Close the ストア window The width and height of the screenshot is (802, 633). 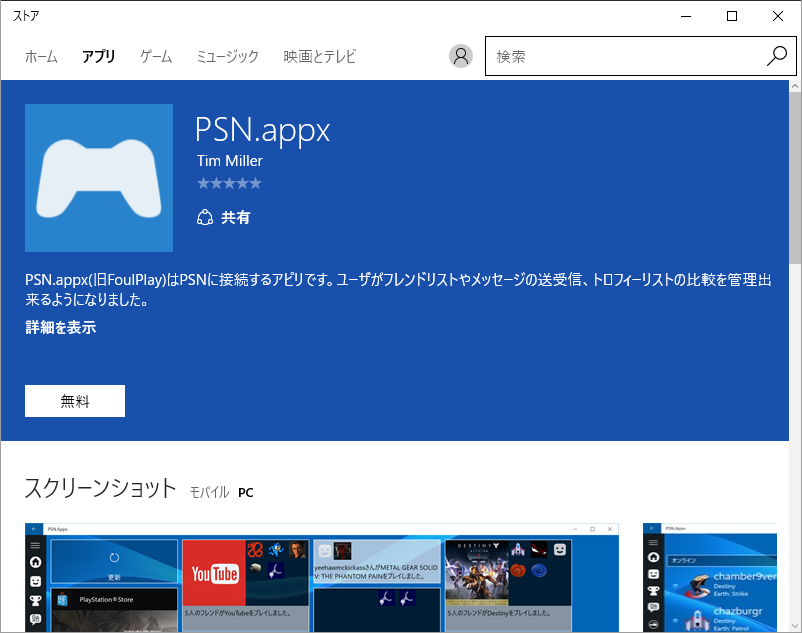tap(778, 16)
